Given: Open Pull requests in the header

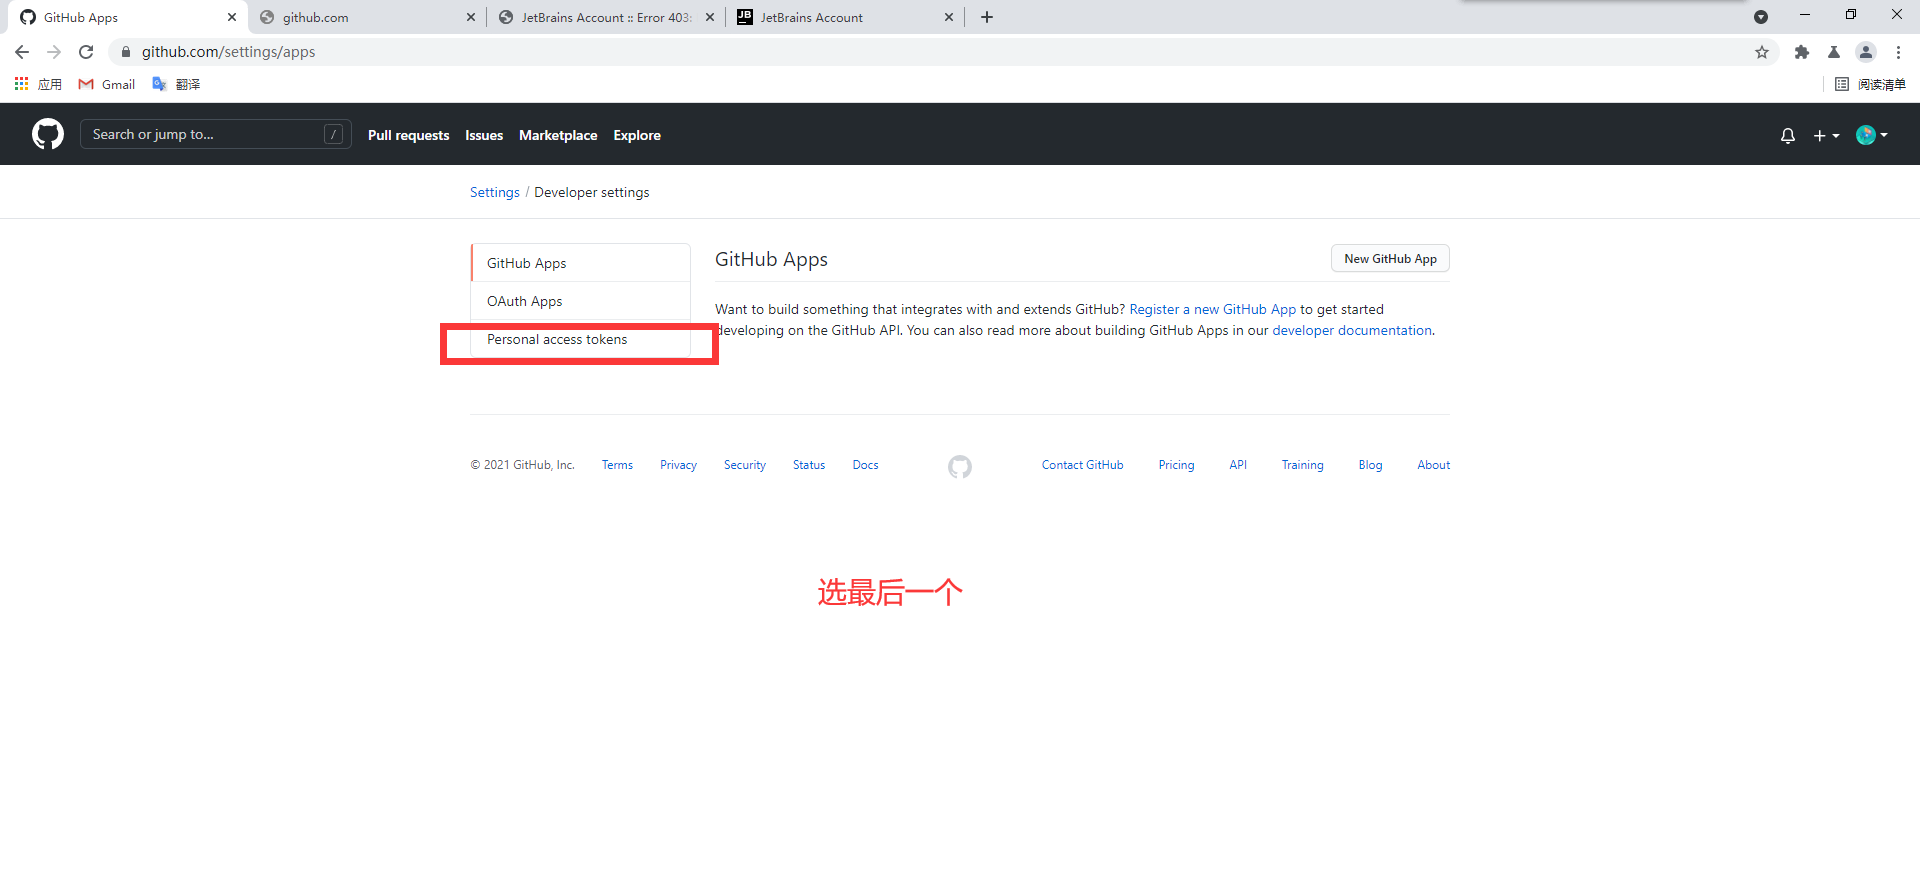Looking at the screenshot, I should pos(408,135).
